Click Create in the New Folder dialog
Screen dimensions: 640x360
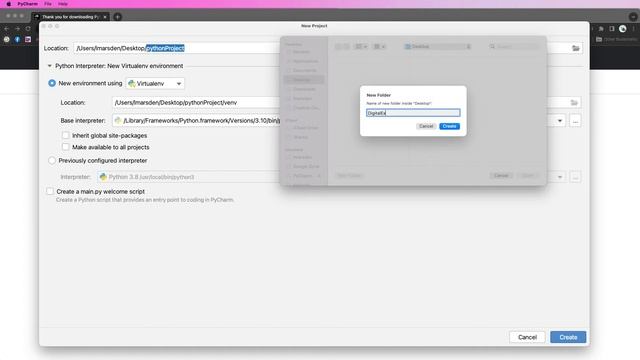pos(449,126)
